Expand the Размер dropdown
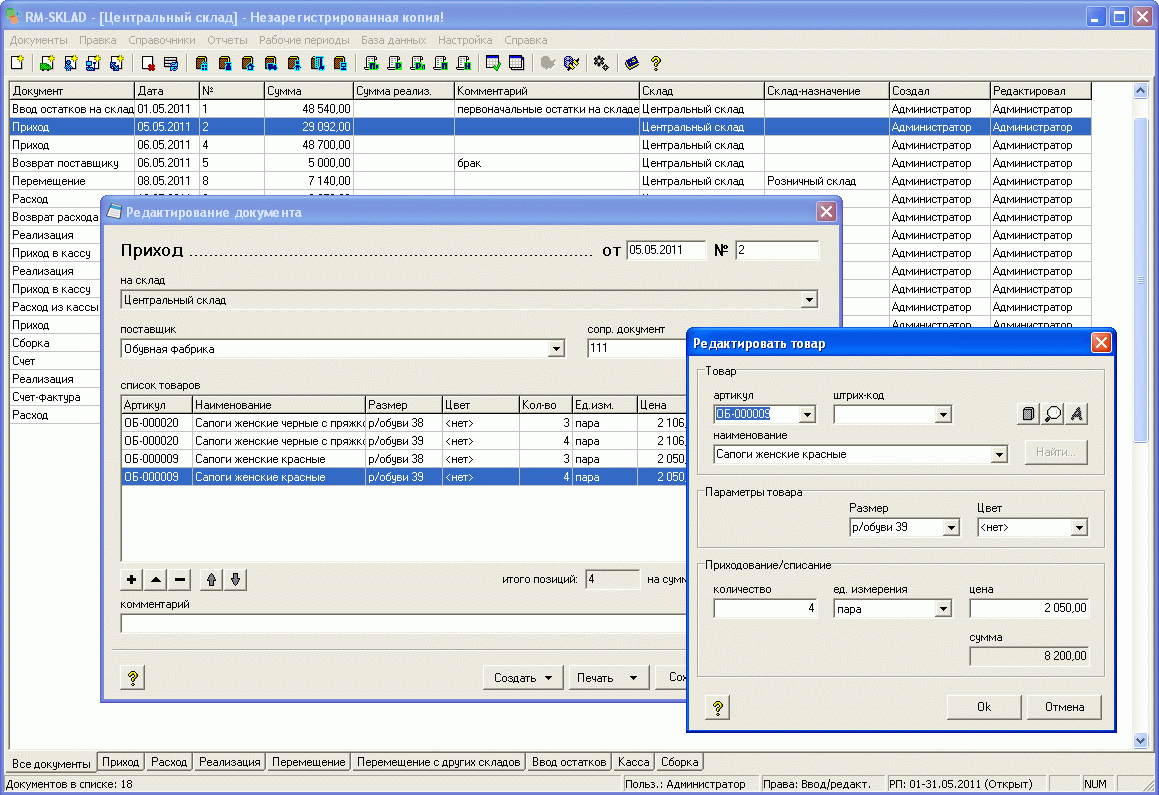The height and width of the screenshot is (795, 1159). [952, 527]
